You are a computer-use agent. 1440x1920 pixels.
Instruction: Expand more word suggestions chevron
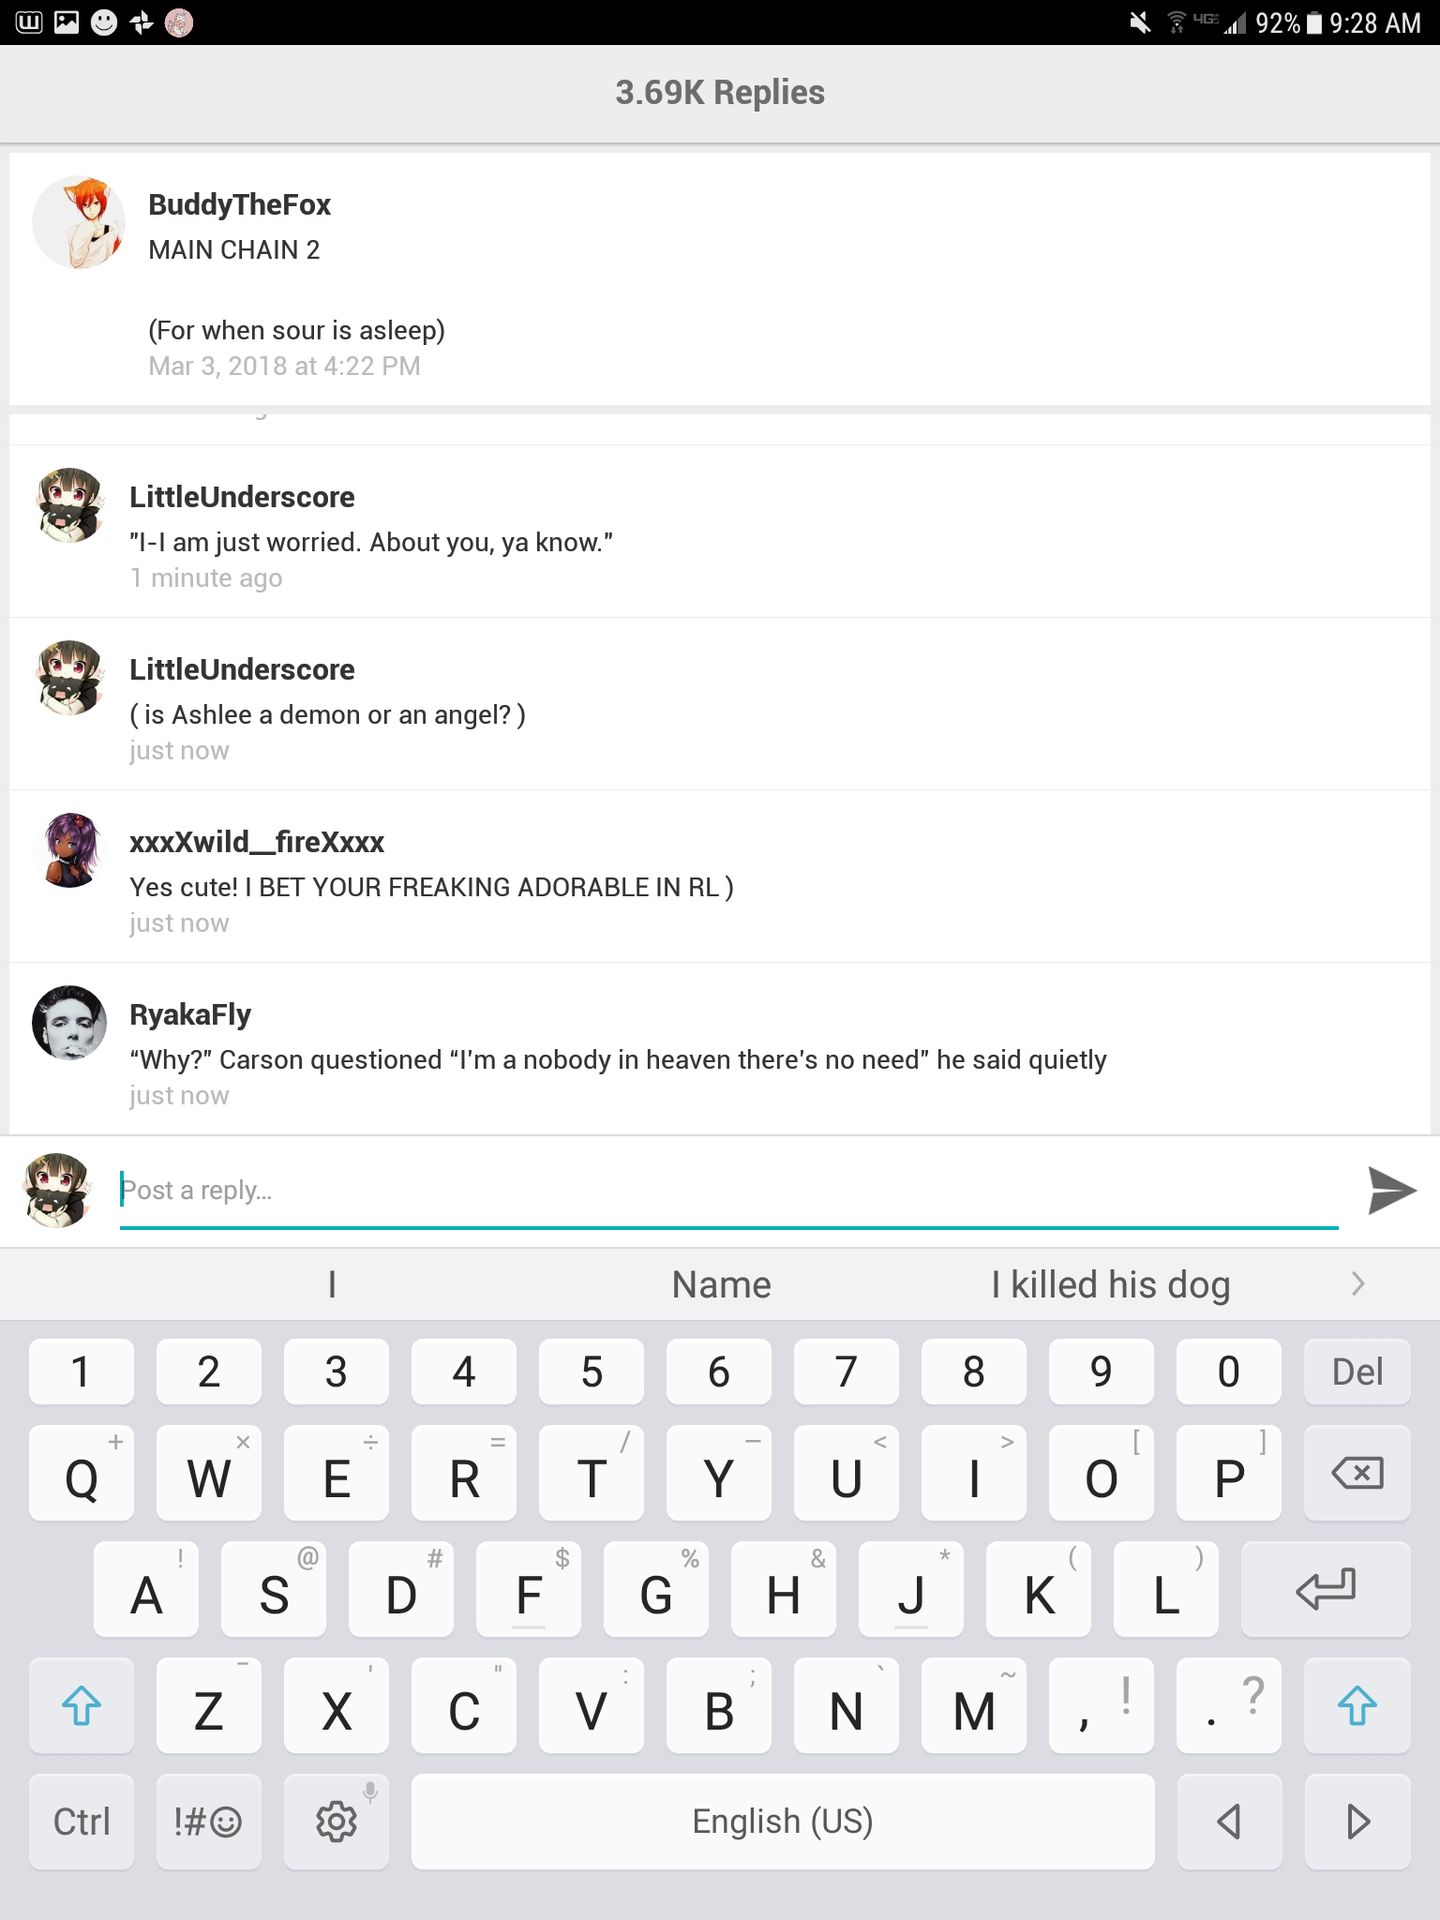point(1358,1284)
